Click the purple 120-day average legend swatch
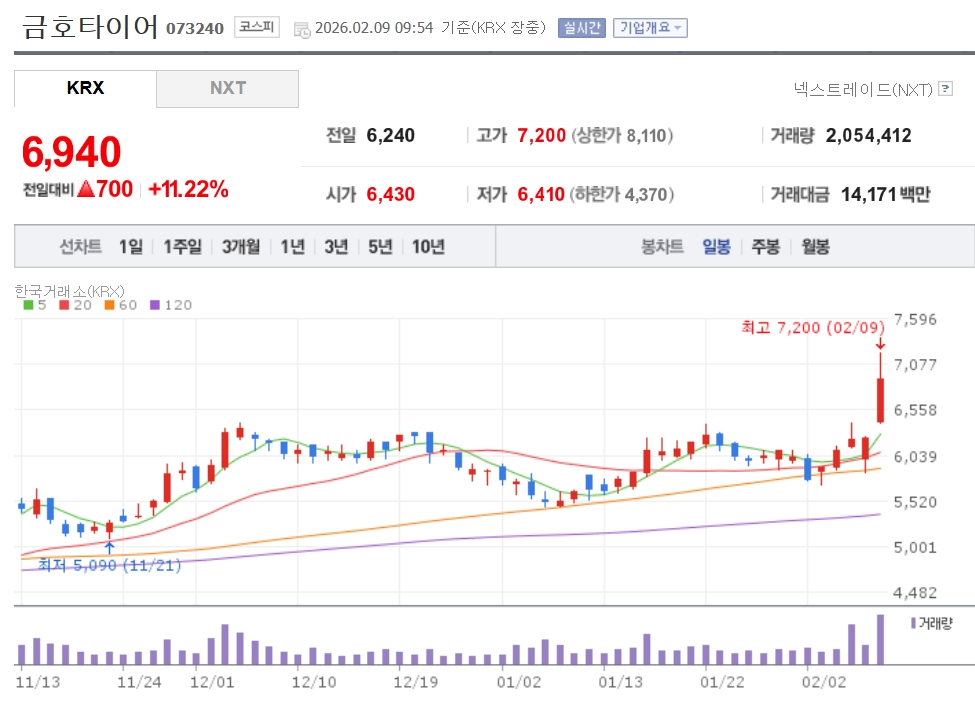This screenshot has height=711, width=975. [x=154, y=305]
